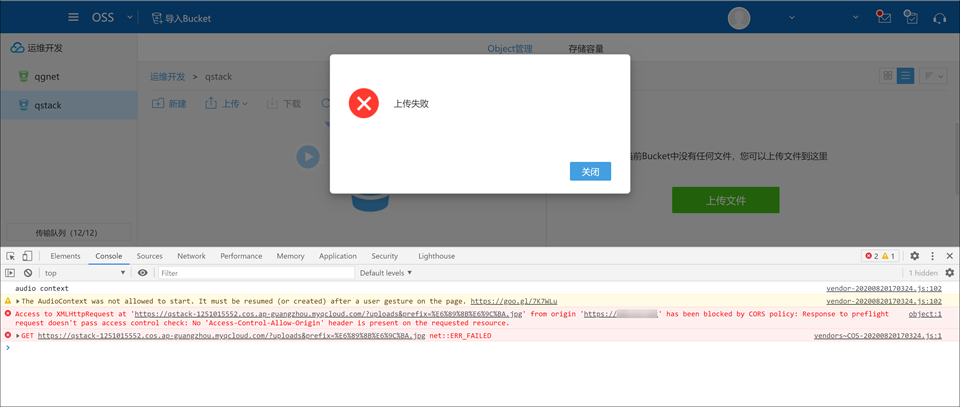Select the qgnet bucket
This screenshot has height=407, width=960.
(x=69, y=77)
